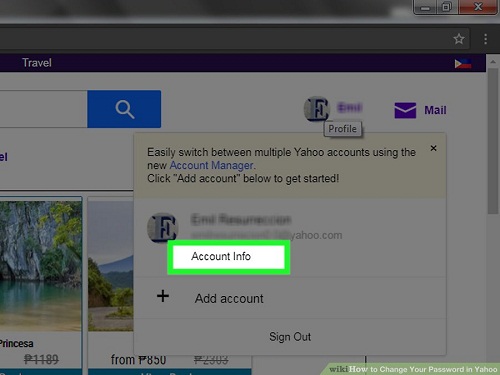The image size is (500, 375).
Task: Open the Chrome three-dot menu
Action: (x=485, y=39)
